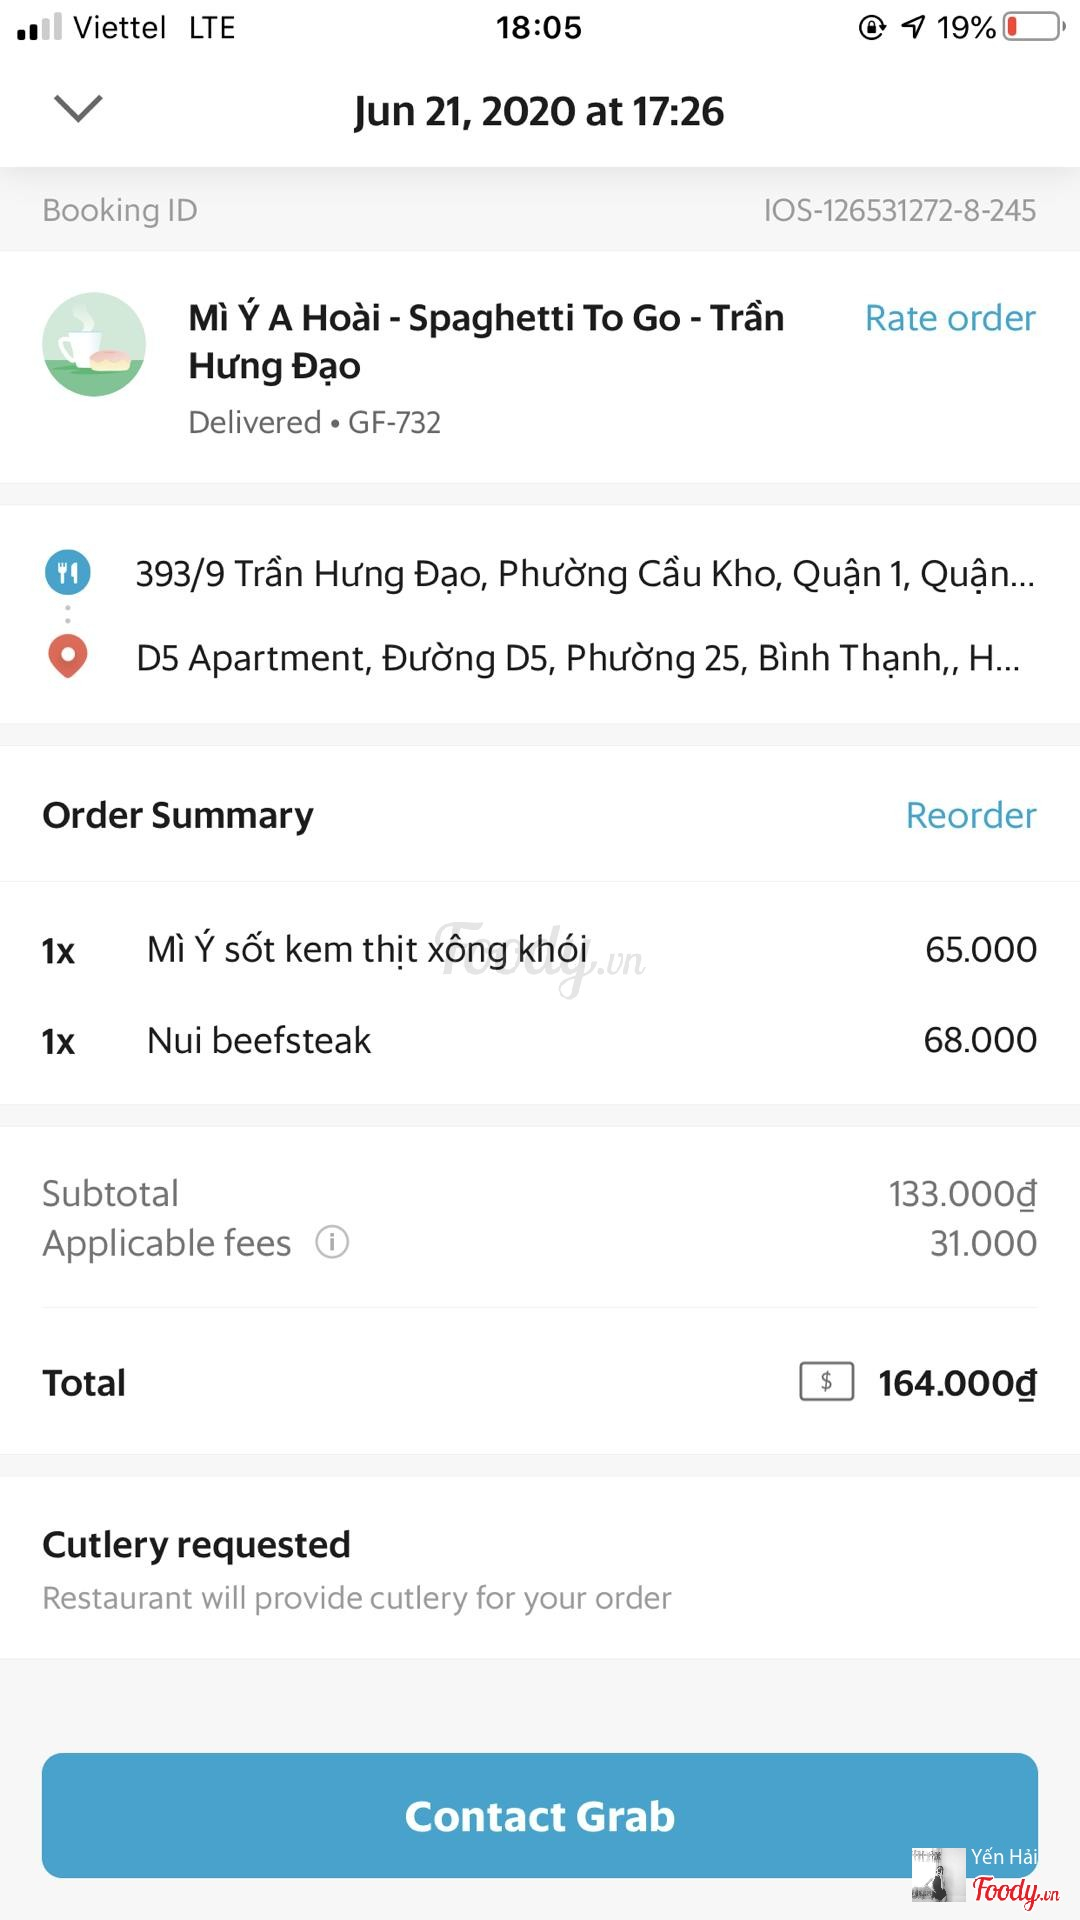Tap the battery indicator in status bar
The height and width of the screenshot is (1920, 1080).
1034,27
